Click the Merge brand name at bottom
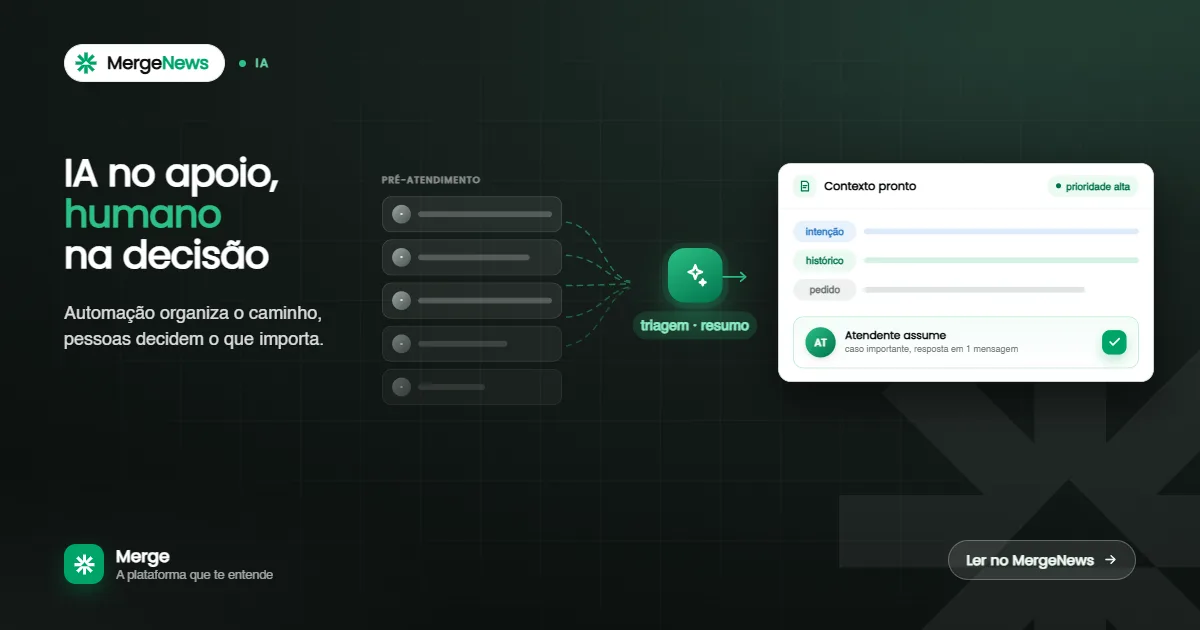Image resolution: width=1200 pixels, height=630 pixels. coord(143,557)
